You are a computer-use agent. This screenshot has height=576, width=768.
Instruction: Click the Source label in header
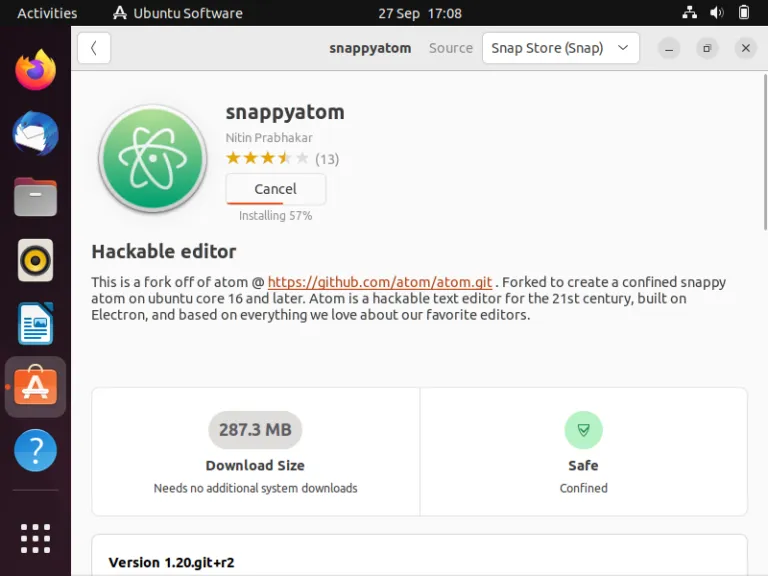[451, 48]
